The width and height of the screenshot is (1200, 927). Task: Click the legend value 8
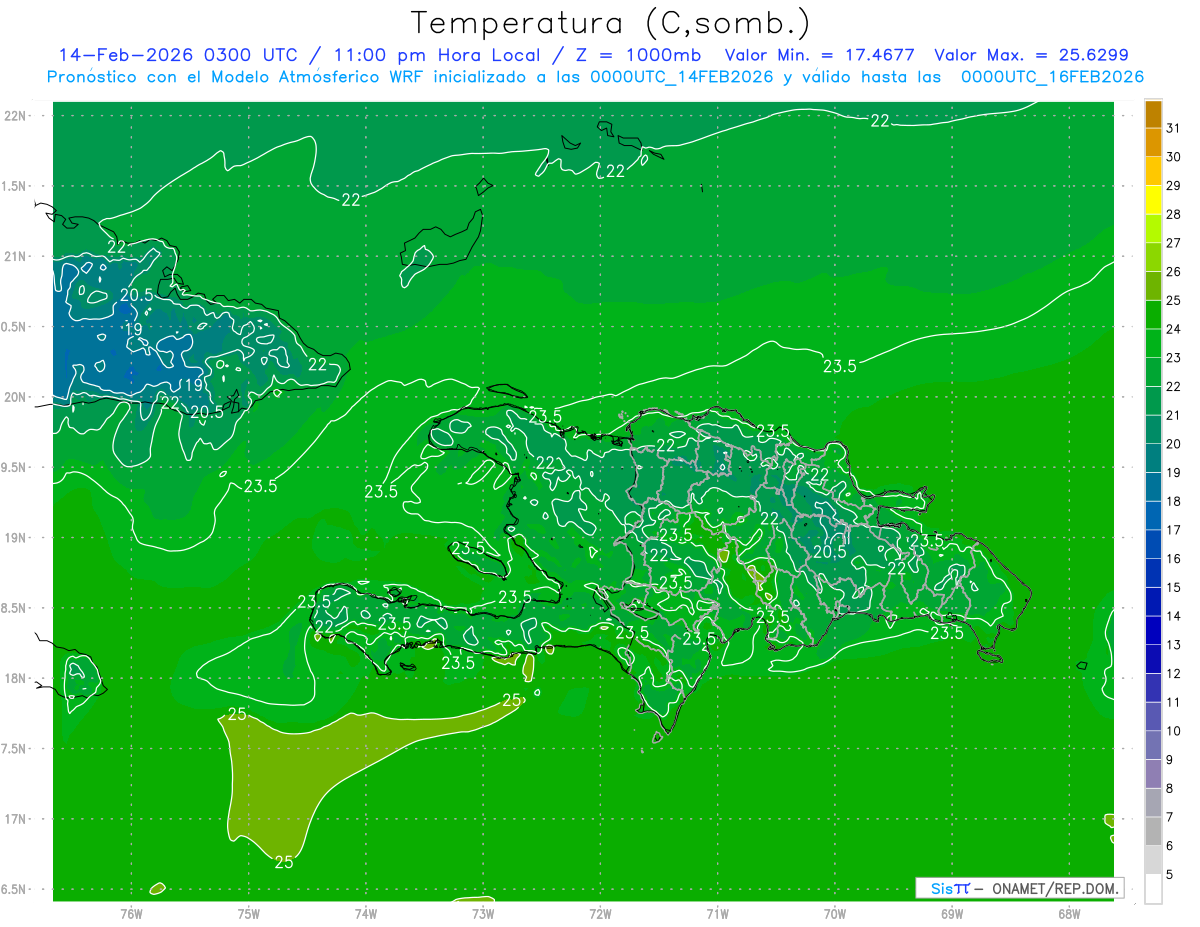point(1169,789)
